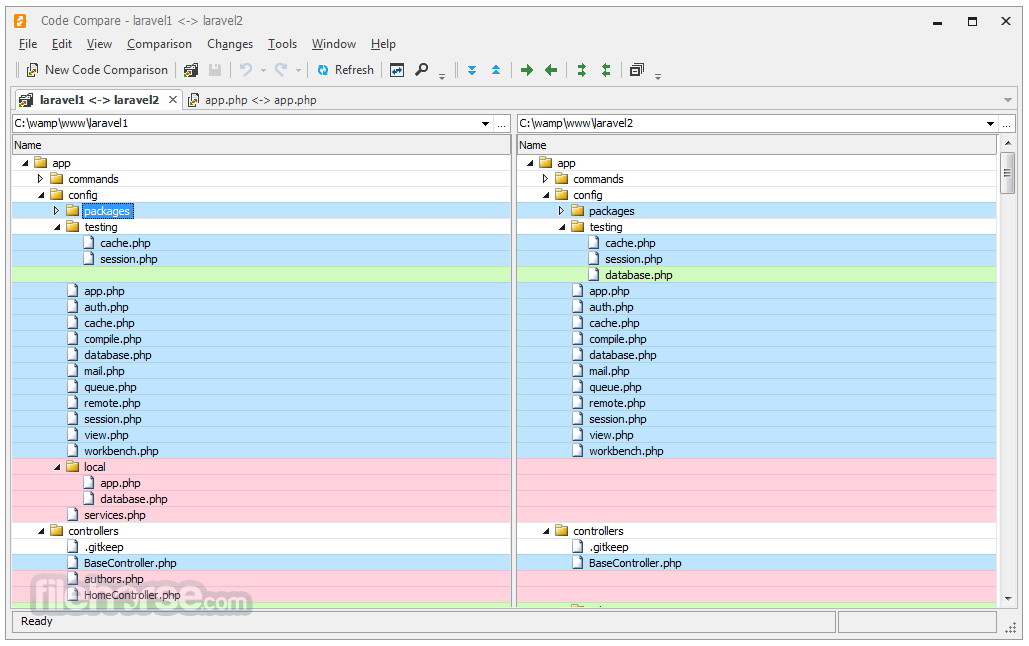The width and height of the screenshot is (1029, 646).
Task: Collapse the right pane controllers folder
Action: tap(546, 531)
